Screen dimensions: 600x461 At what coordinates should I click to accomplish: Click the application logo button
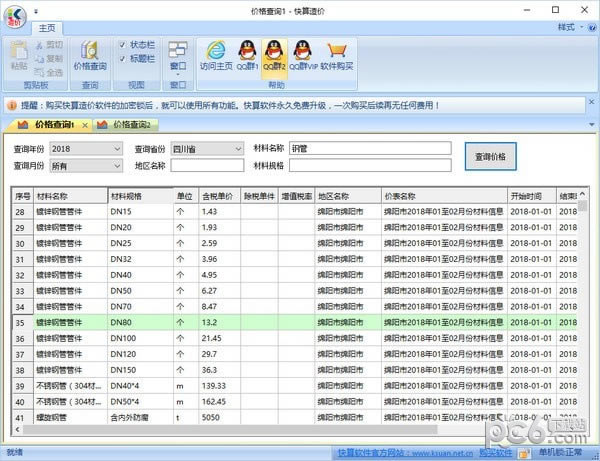pyautogui.click(x=14, y=16)
